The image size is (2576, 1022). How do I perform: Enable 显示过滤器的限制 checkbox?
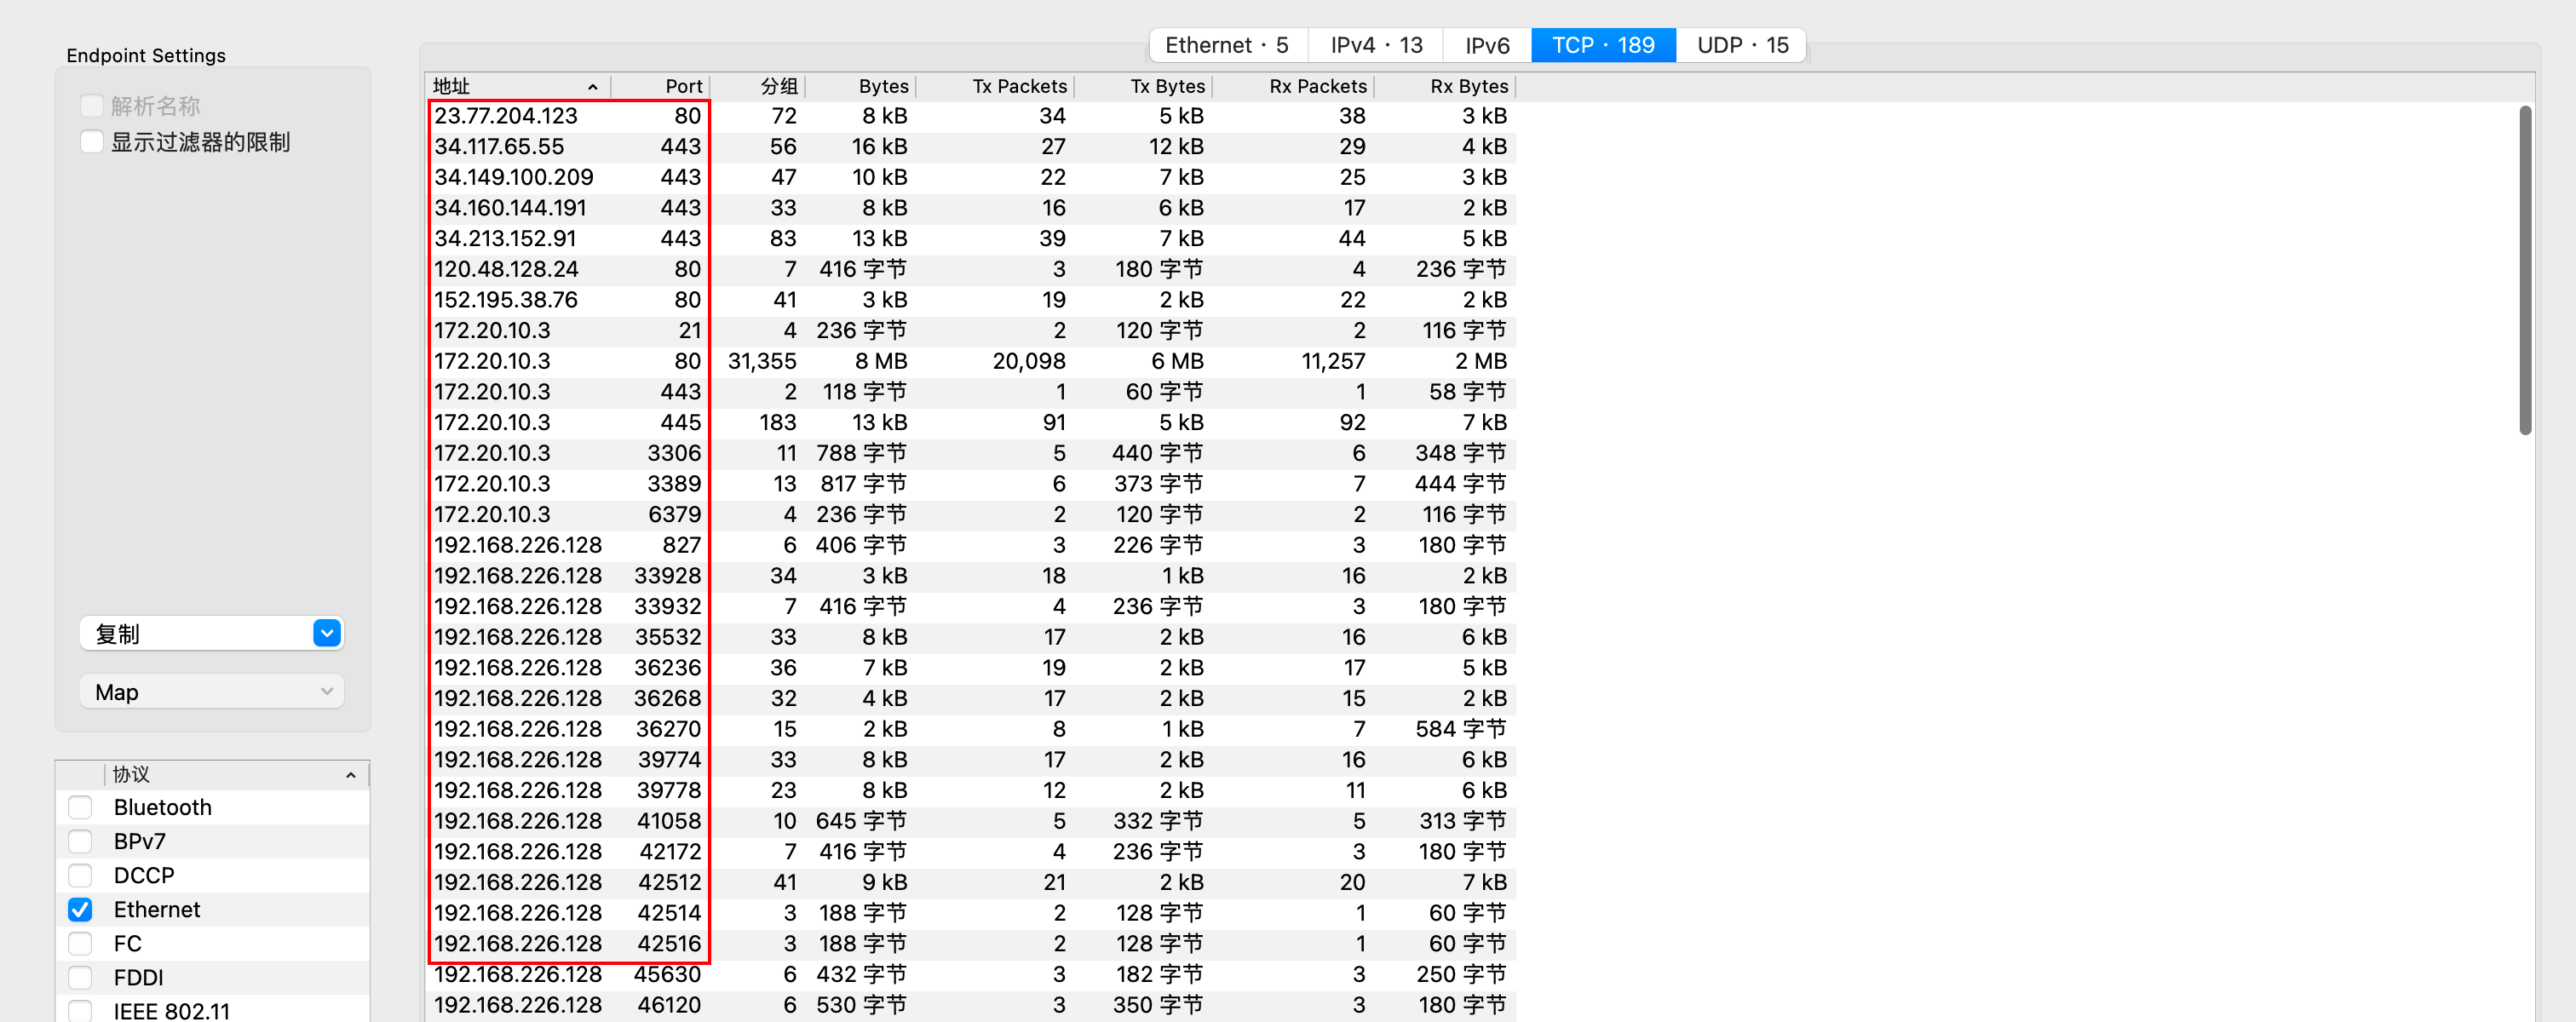pos(92,142)
